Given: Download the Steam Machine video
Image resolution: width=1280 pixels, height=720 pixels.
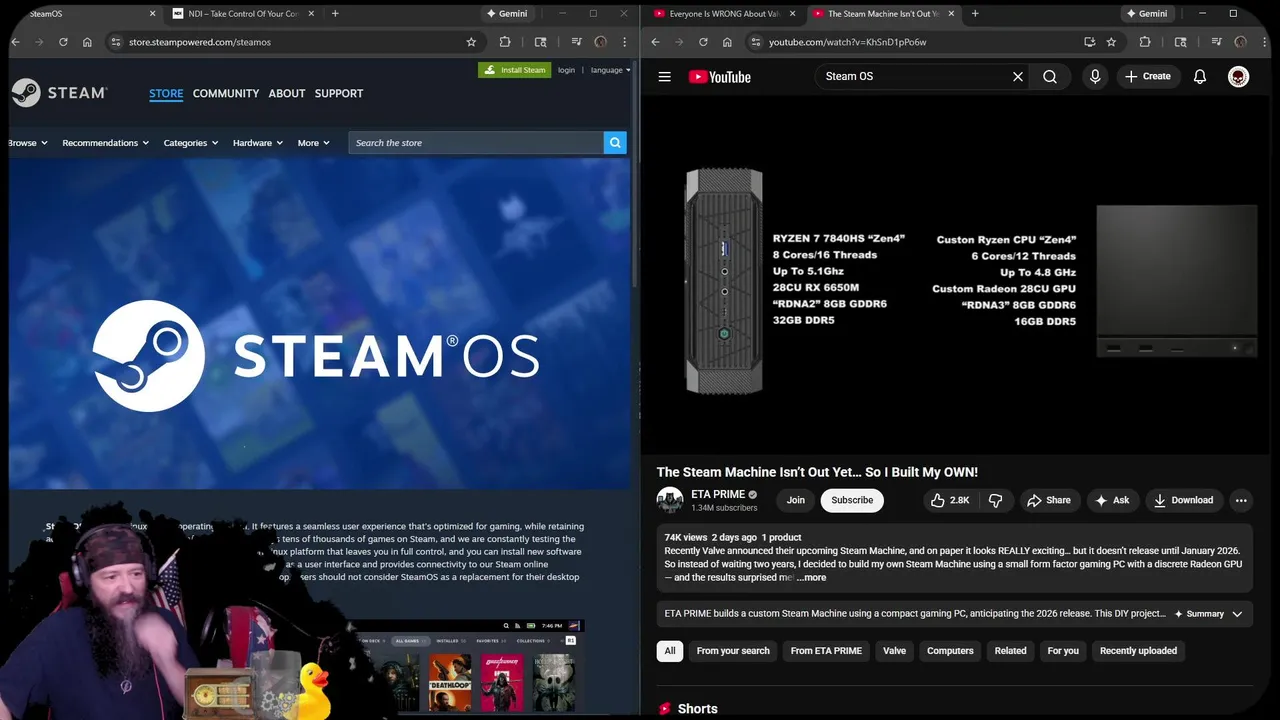Looking at the screenshot, I should 1183,500.
